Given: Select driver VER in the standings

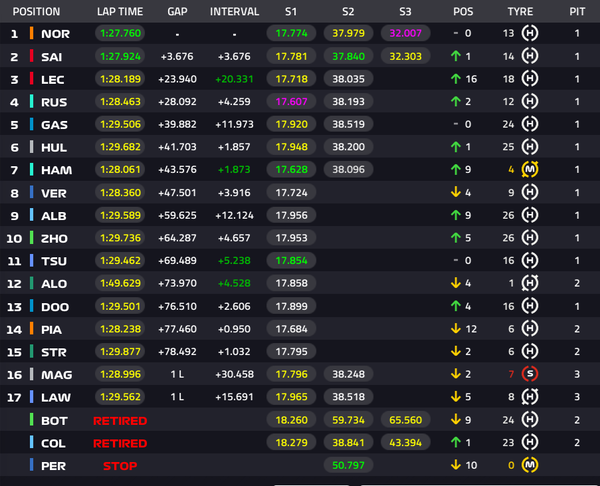Looking at the screenshot, I should click(54, 193).
